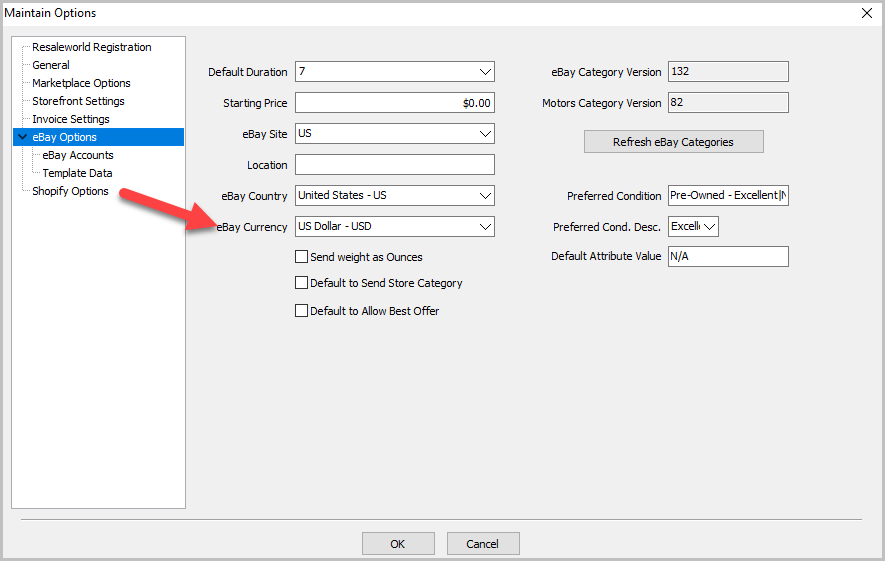The image size is (885, 561).
Task: Click the Starting Price field
Action: (x=395, y=103)
